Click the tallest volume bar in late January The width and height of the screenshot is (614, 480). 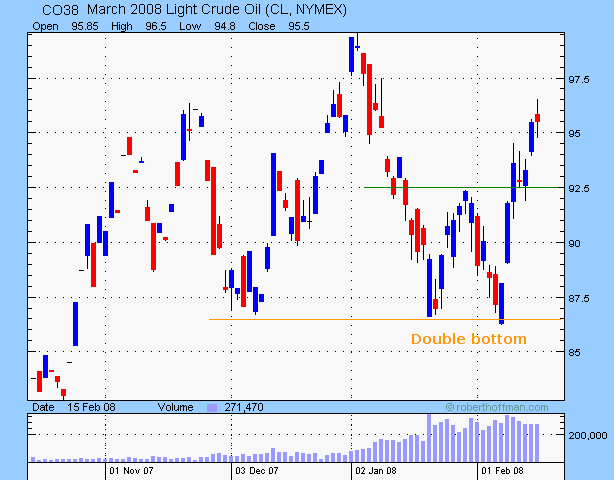[x=429, y=438]
